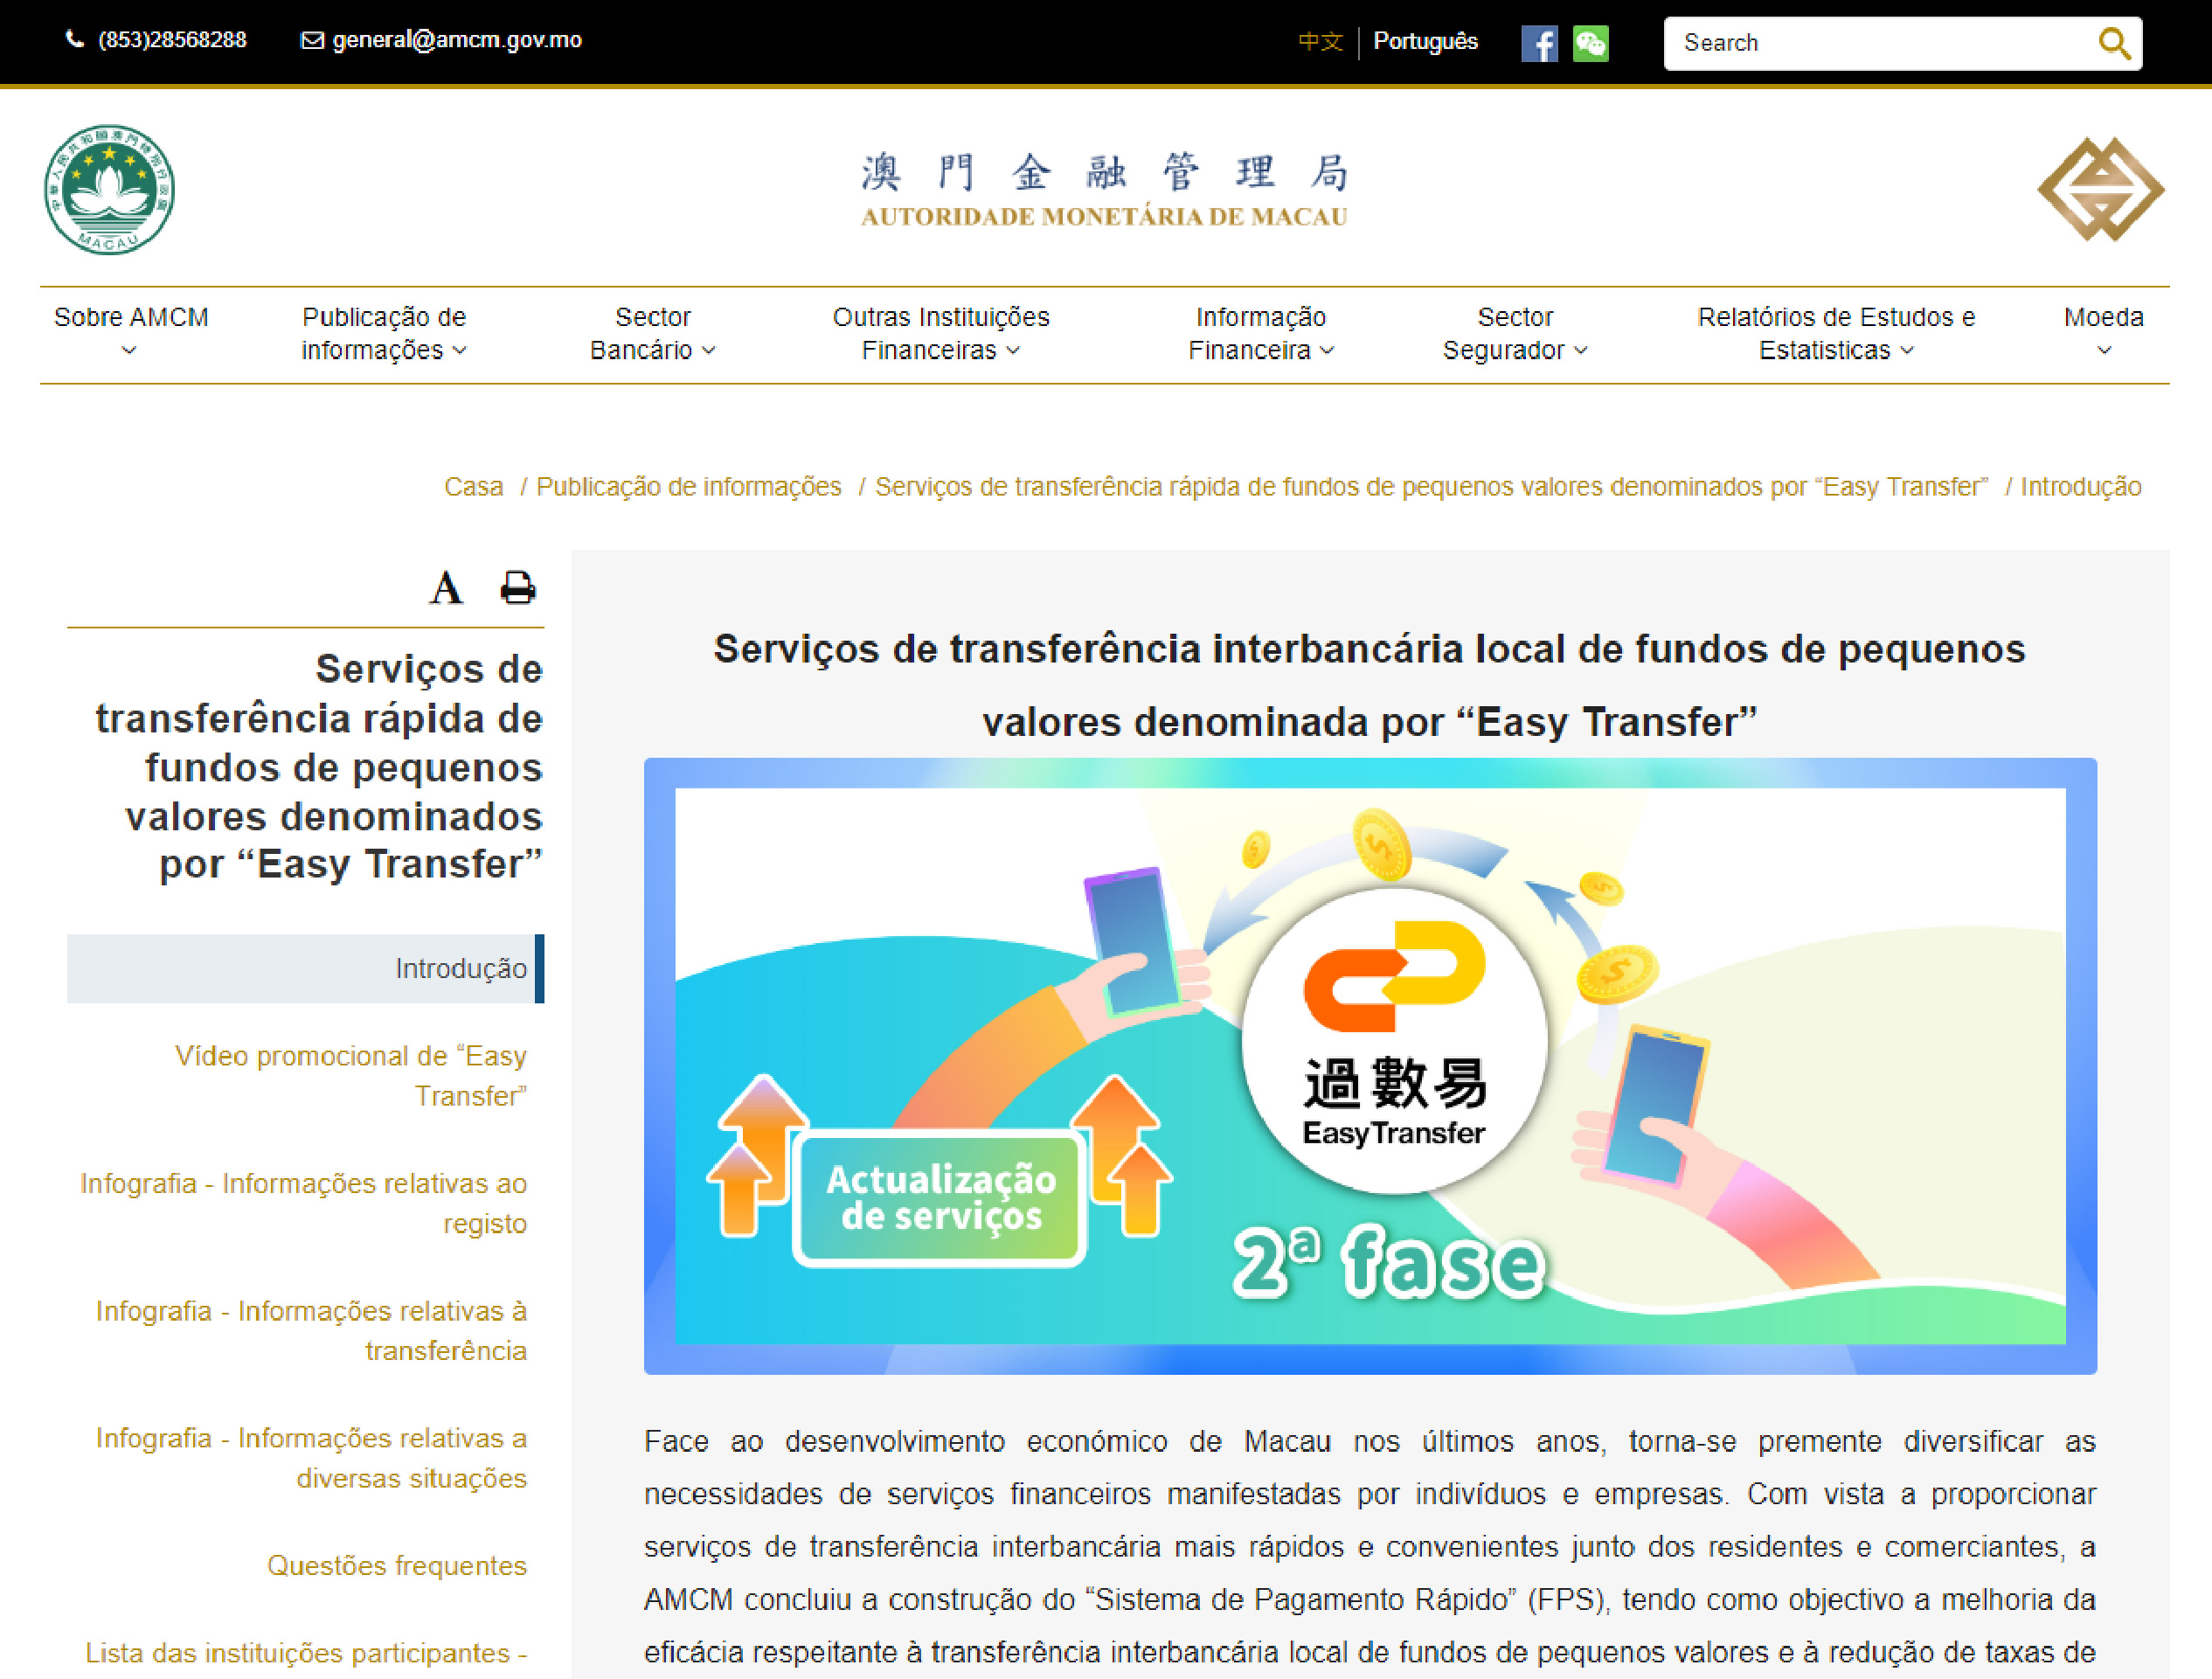The width and height of the screenshot is (2212, 1679).
Task: Click the magnifier search icon
Action: tap(2113, 43)
